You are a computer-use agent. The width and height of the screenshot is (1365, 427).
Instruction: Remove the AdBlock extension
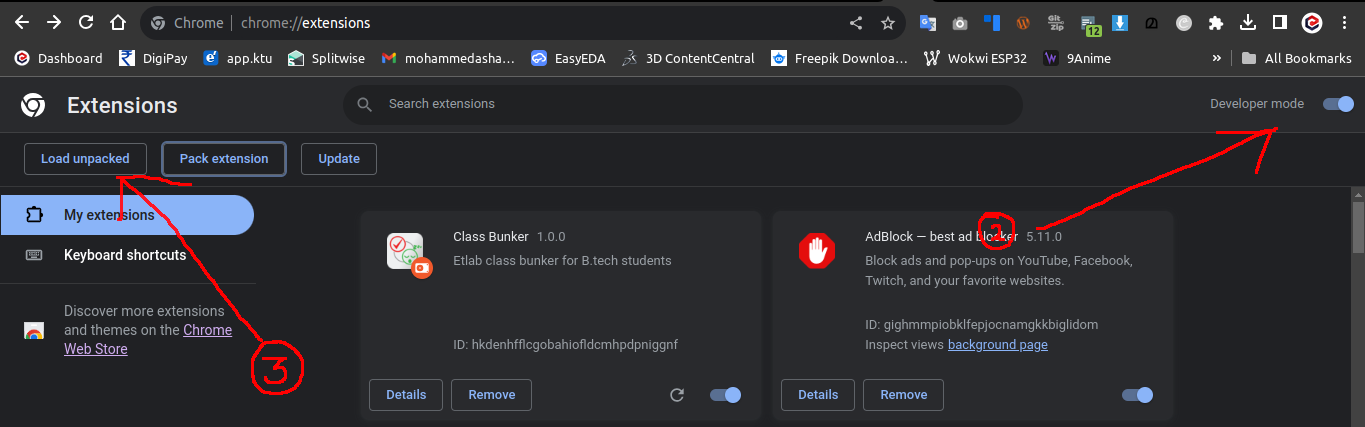(x=903, y=395)
